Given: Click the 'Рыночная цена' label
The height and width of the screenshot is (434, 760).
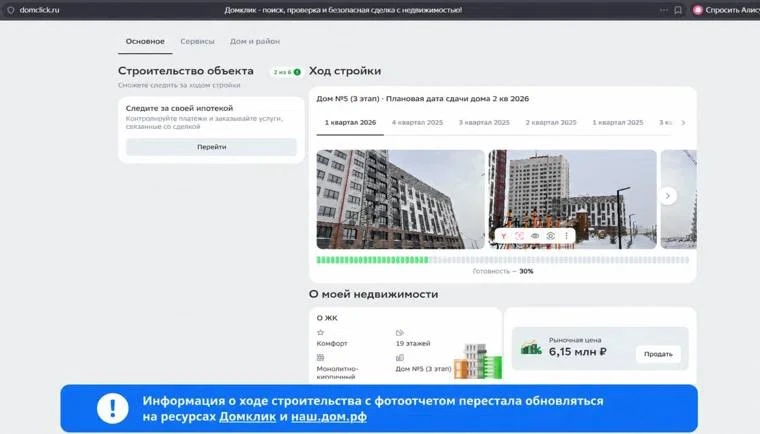Looking at the screenshot, I should click(x=575, y=340).
